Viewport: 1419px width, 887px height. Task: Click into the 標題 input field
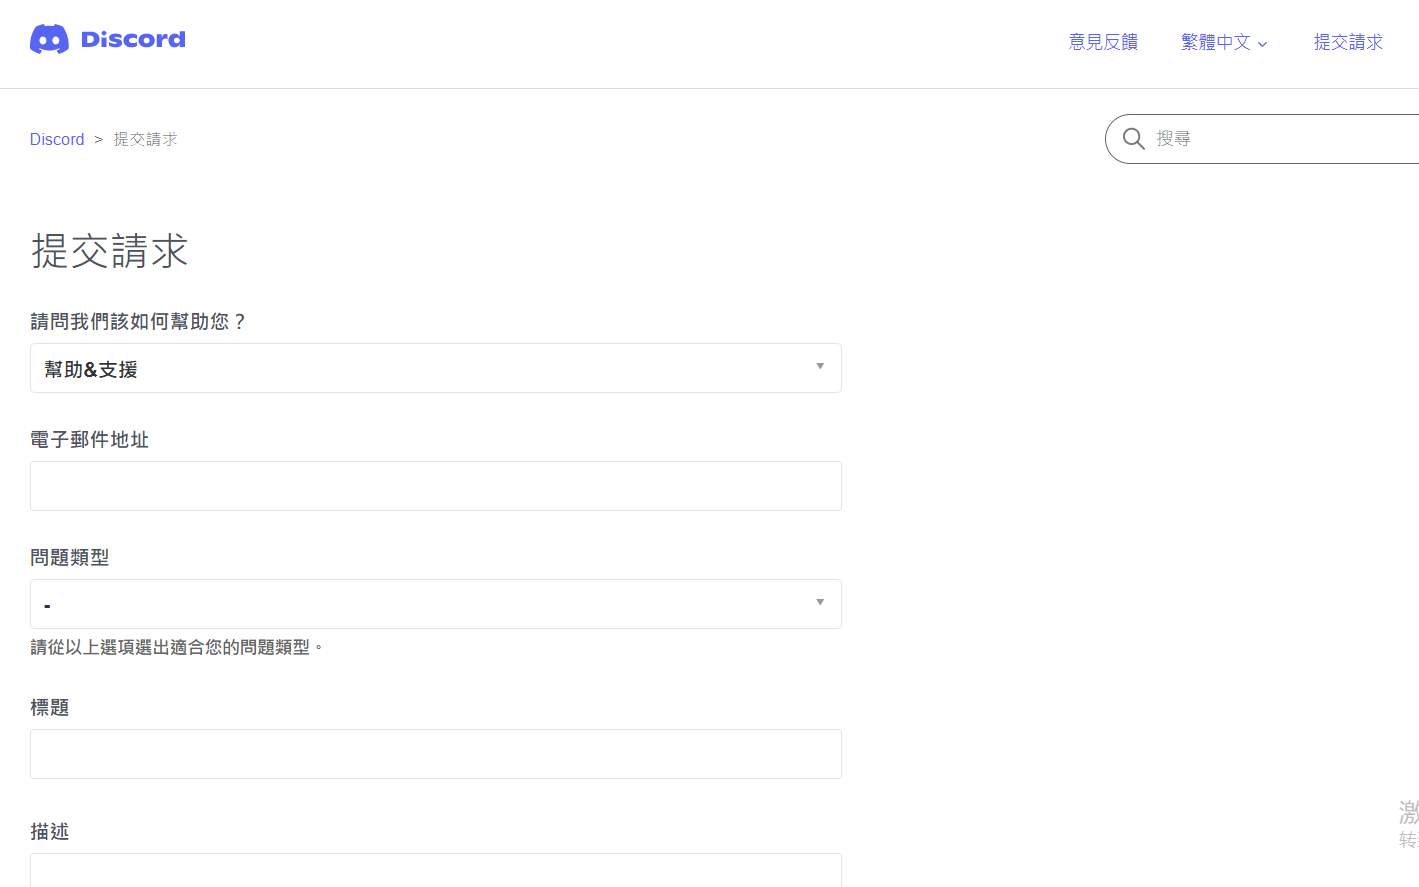tap(436, 754)
